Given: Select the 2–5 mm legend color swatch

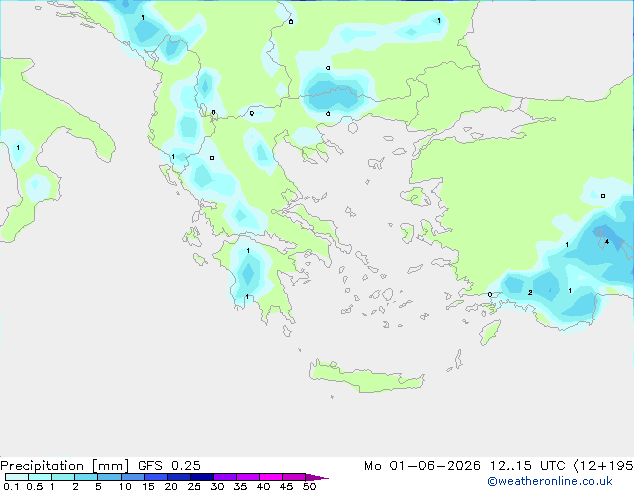Looking at the screenshot, I should (86, 477).
